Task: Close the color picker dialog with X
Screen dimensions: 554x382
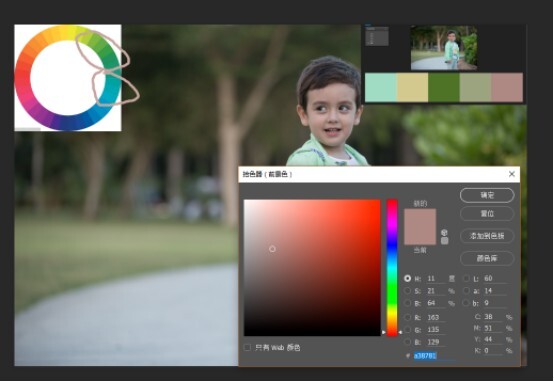Action: click(x=512, y=174)
